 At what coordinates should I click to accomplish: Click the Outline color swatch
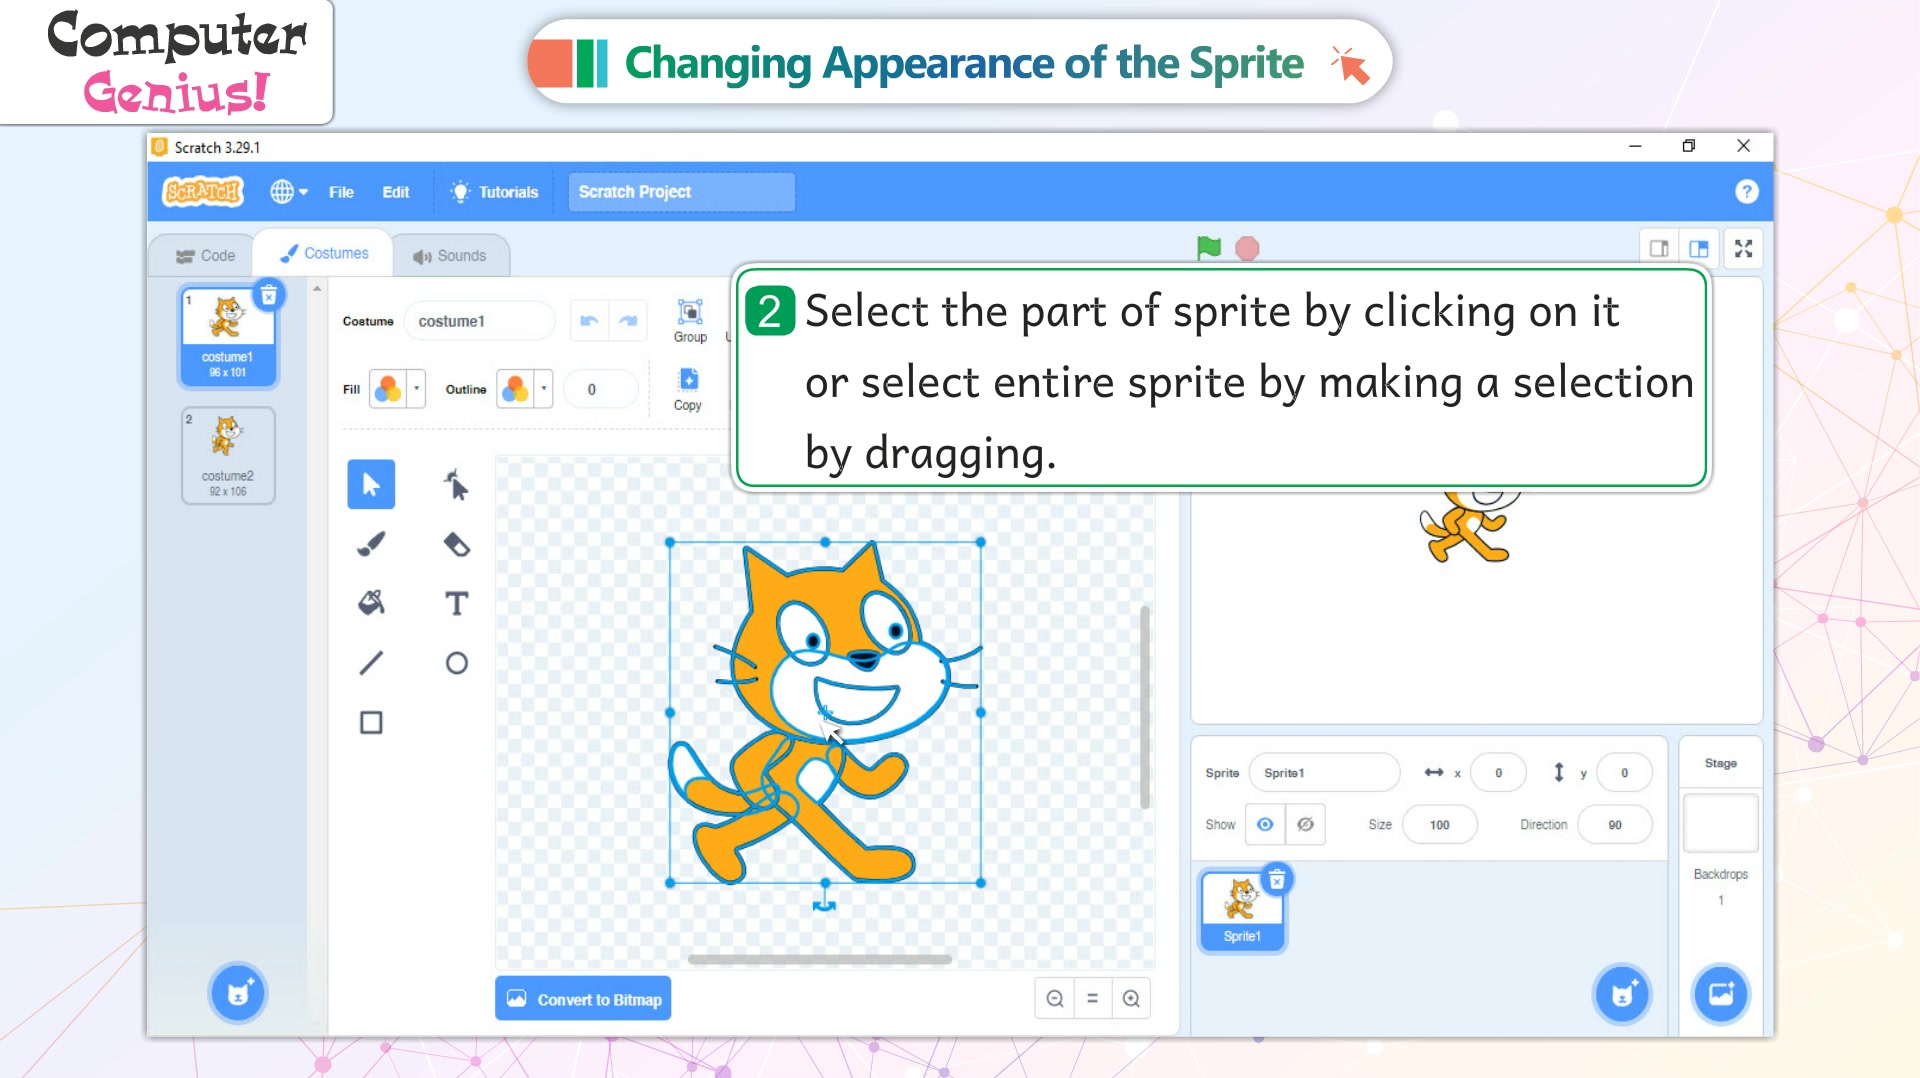point(515,389)
